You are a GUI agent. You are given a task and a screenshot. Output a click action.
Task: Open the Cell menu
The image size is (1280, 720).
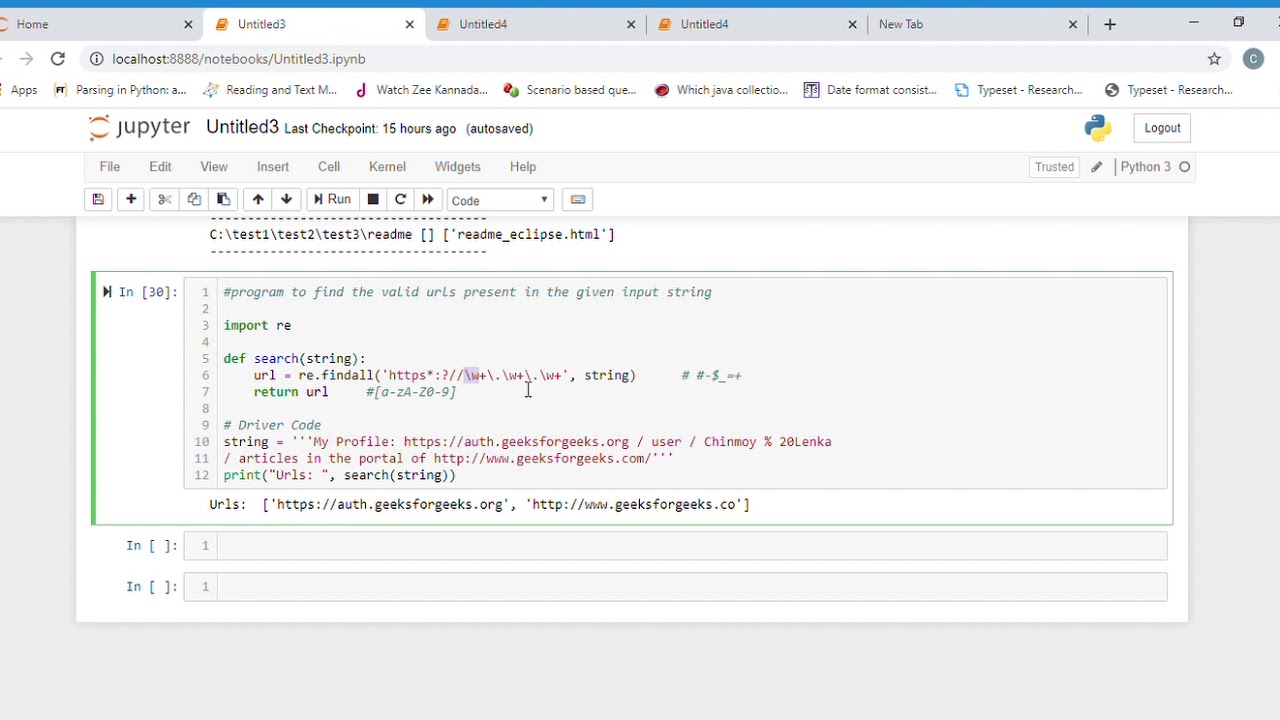coord(329,167)
